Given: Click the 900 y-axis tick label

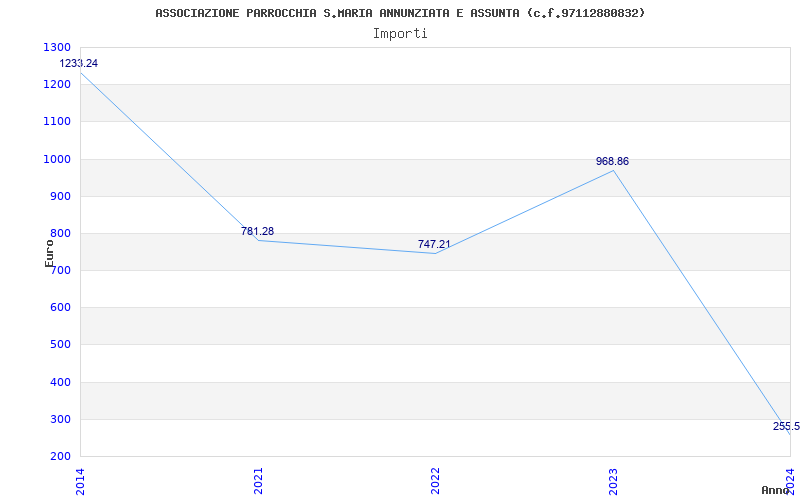Looking at the screenshot, I should coord(60,196).
